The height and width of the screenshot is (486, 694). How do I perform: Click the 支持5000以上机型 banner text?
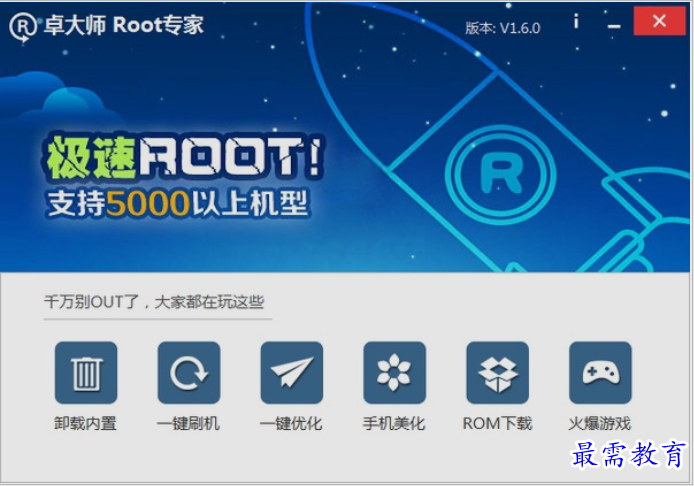tap(177, 203)
